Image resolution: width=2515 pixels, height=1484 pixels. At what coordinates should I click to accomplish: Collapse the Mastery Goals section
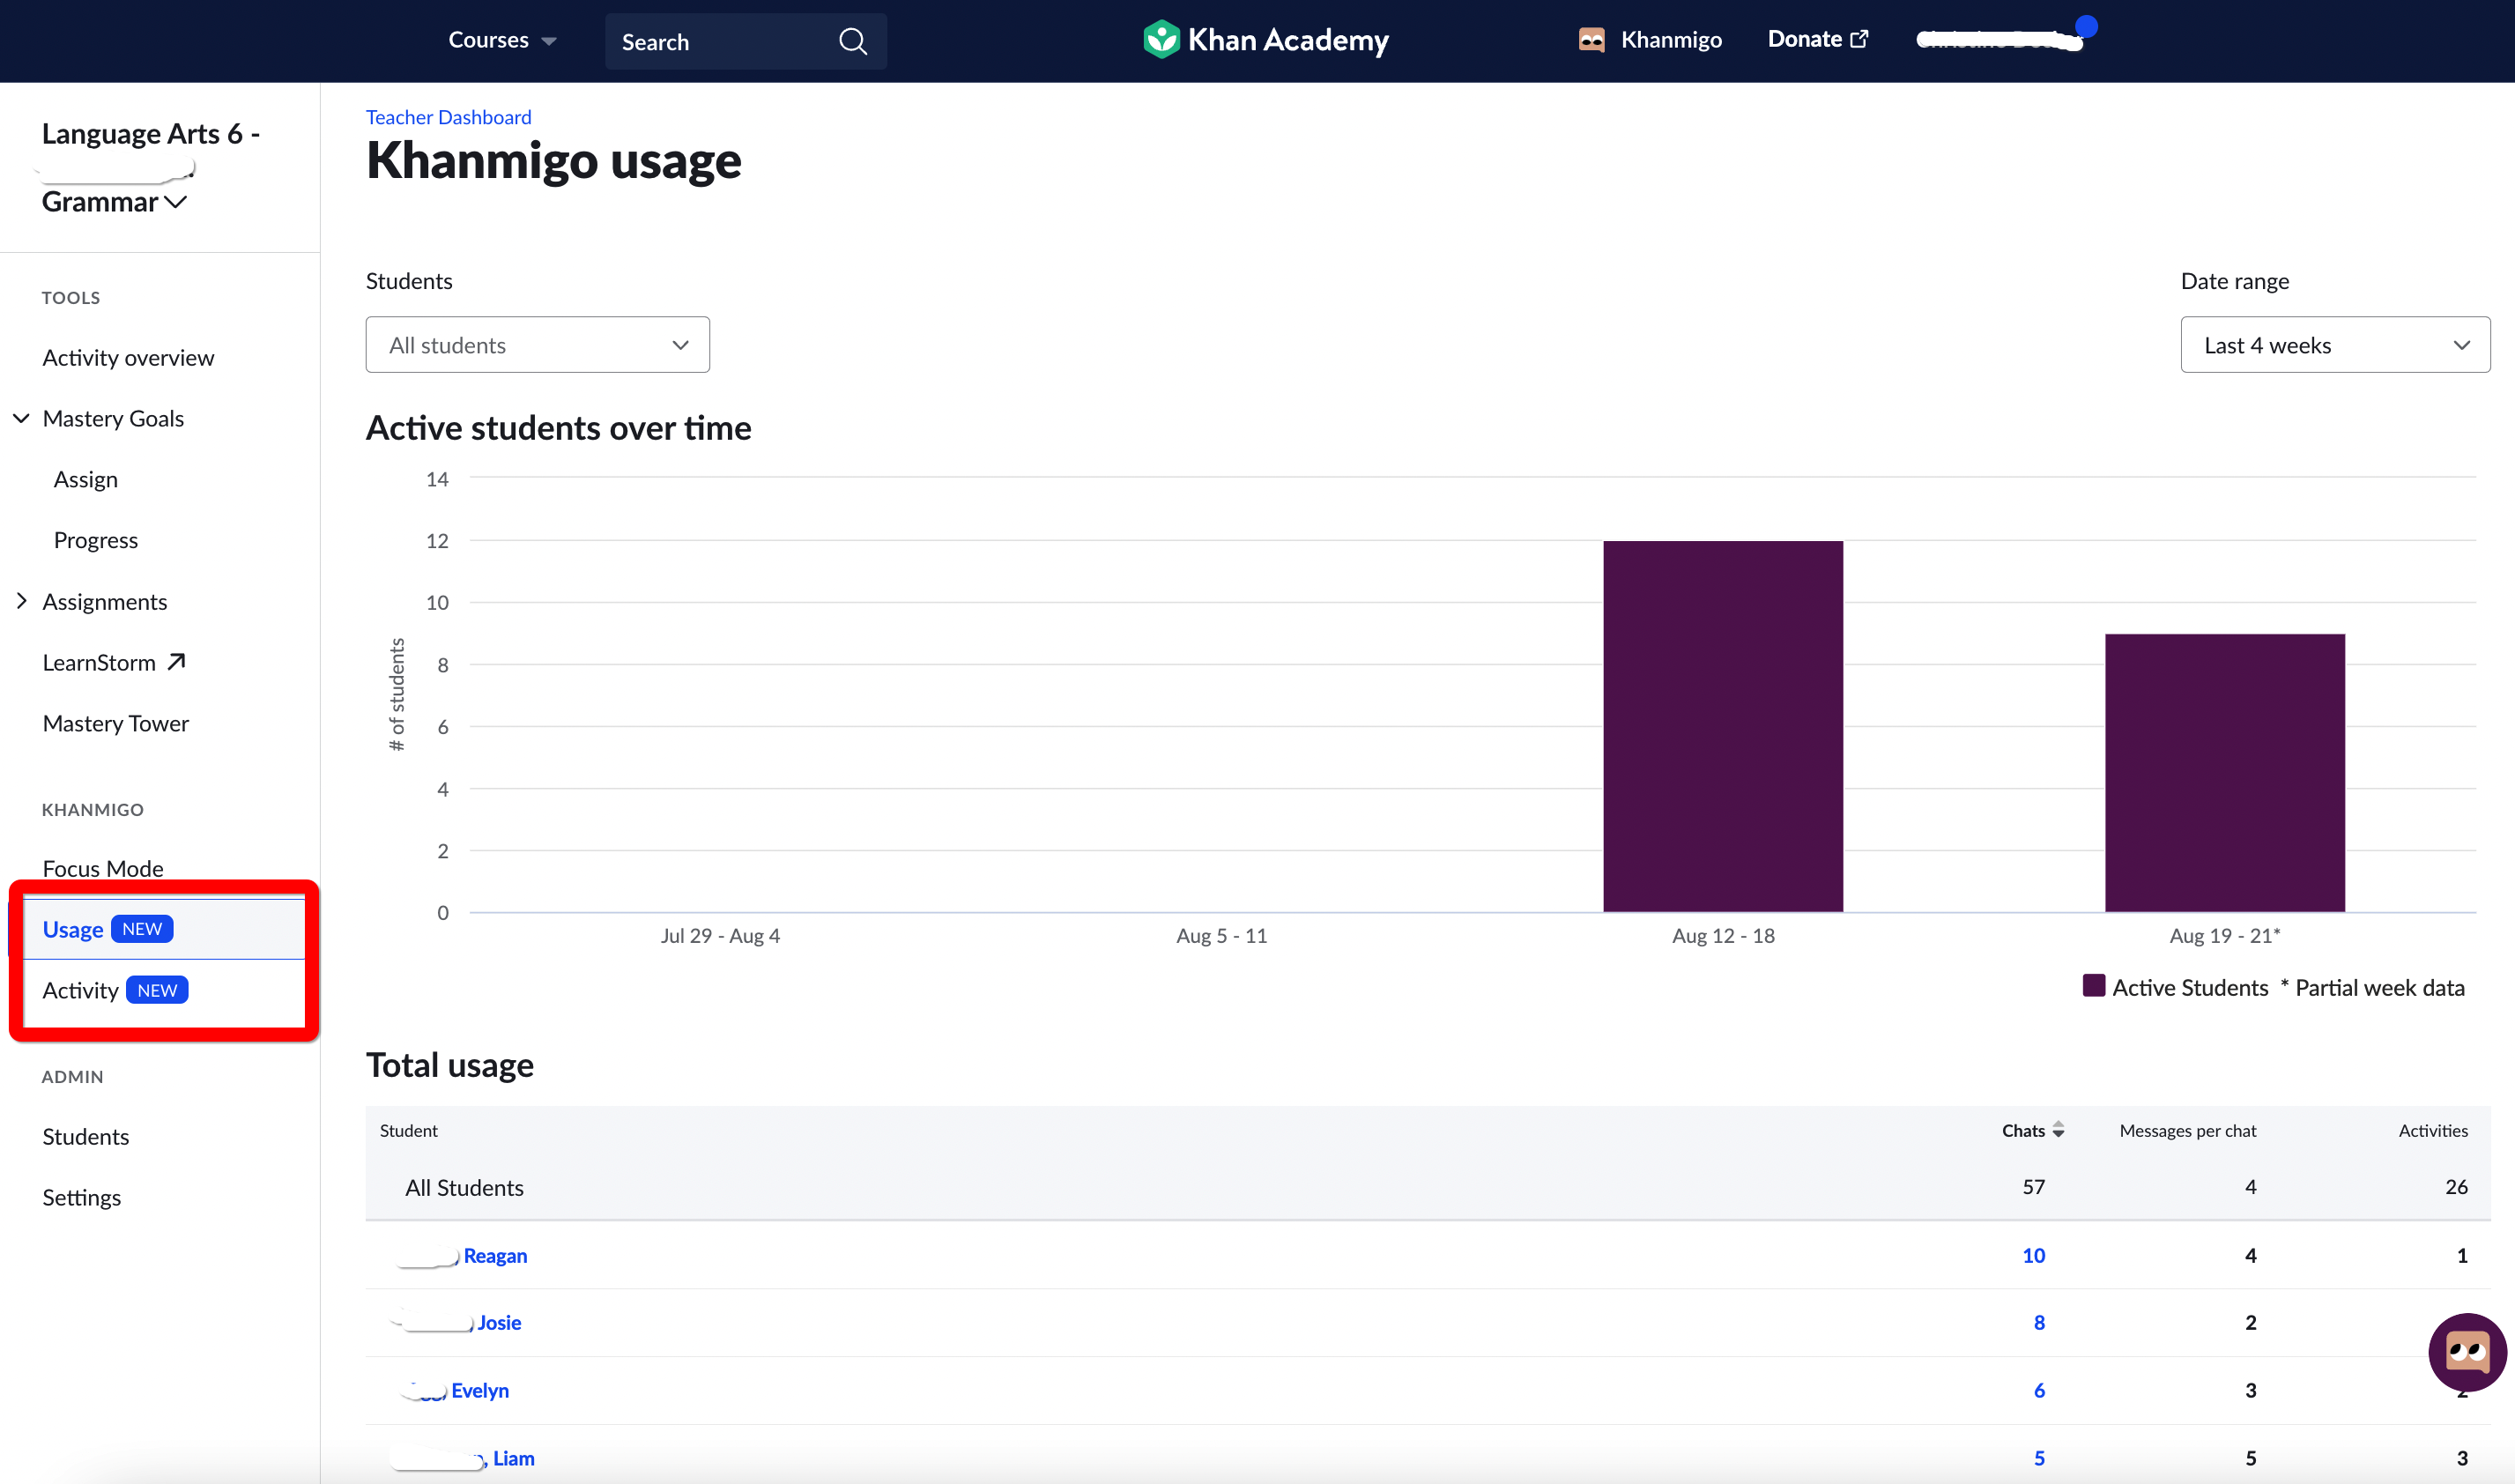[22, 418]
